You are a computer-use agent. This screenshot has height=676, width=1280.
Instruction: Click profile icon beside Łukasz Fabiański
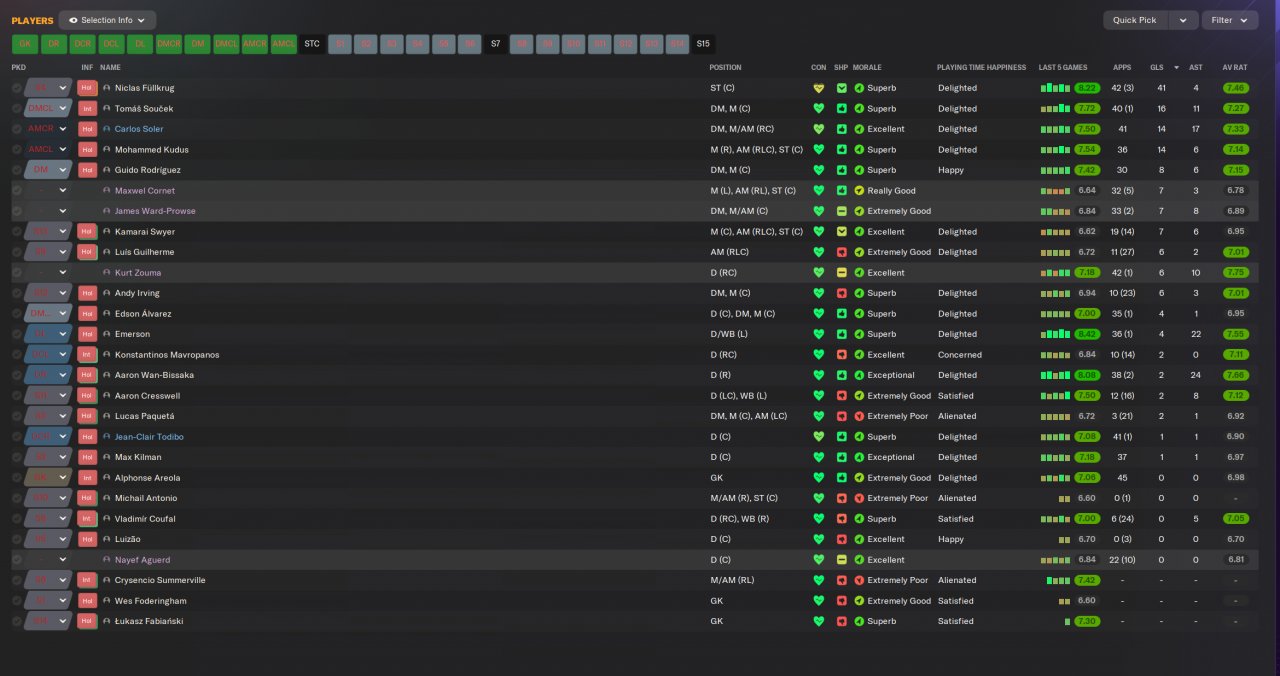[107, 621]
